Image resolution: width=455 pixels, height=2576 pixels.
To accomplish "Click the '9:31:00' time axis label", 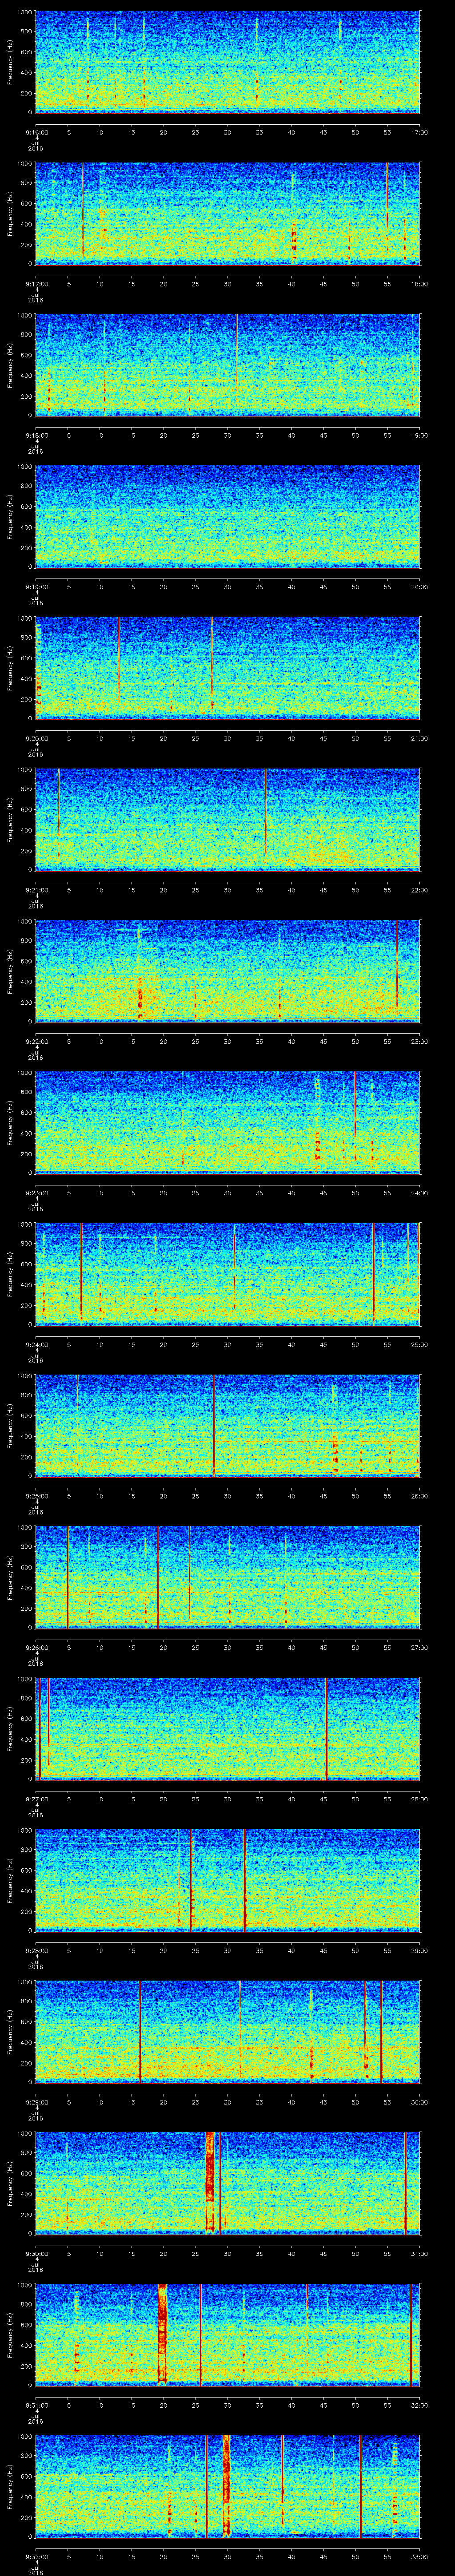I will point(36,2405).
